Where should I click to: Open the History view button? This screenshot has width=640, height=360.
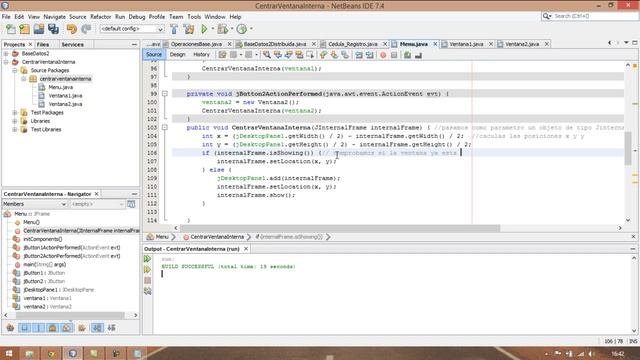tap(201, 54)
